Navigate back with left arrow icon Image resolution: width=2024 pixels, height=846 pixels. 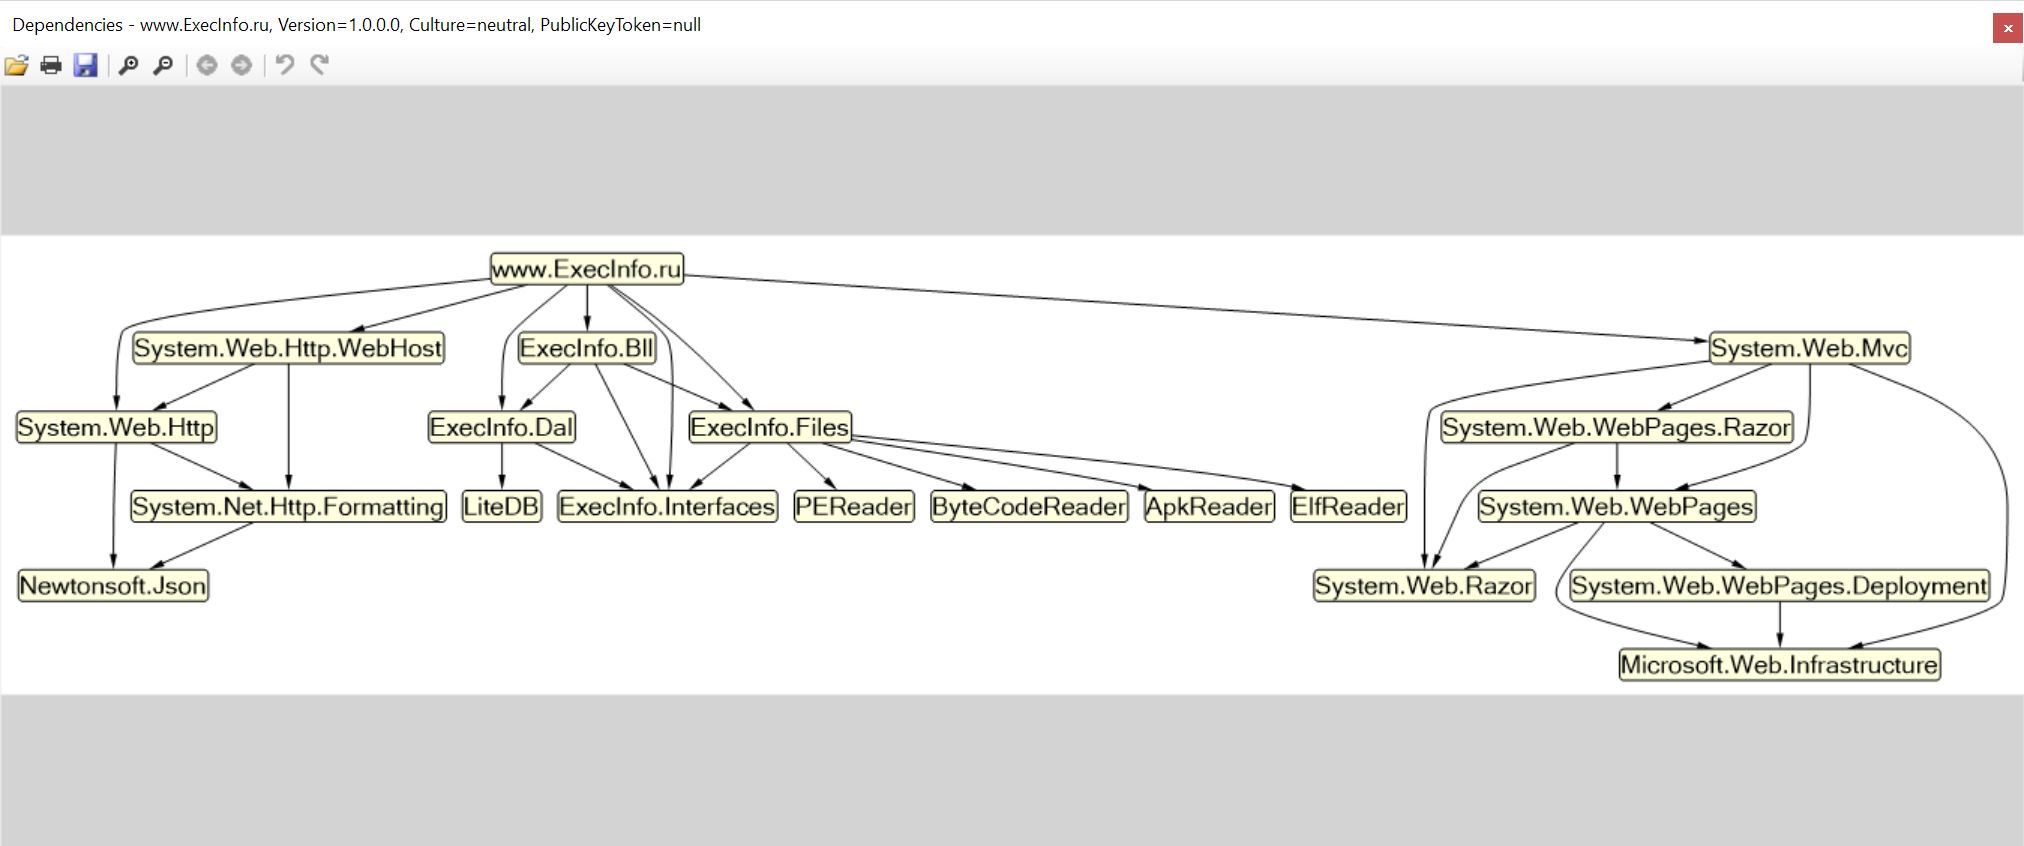point(207,66)
